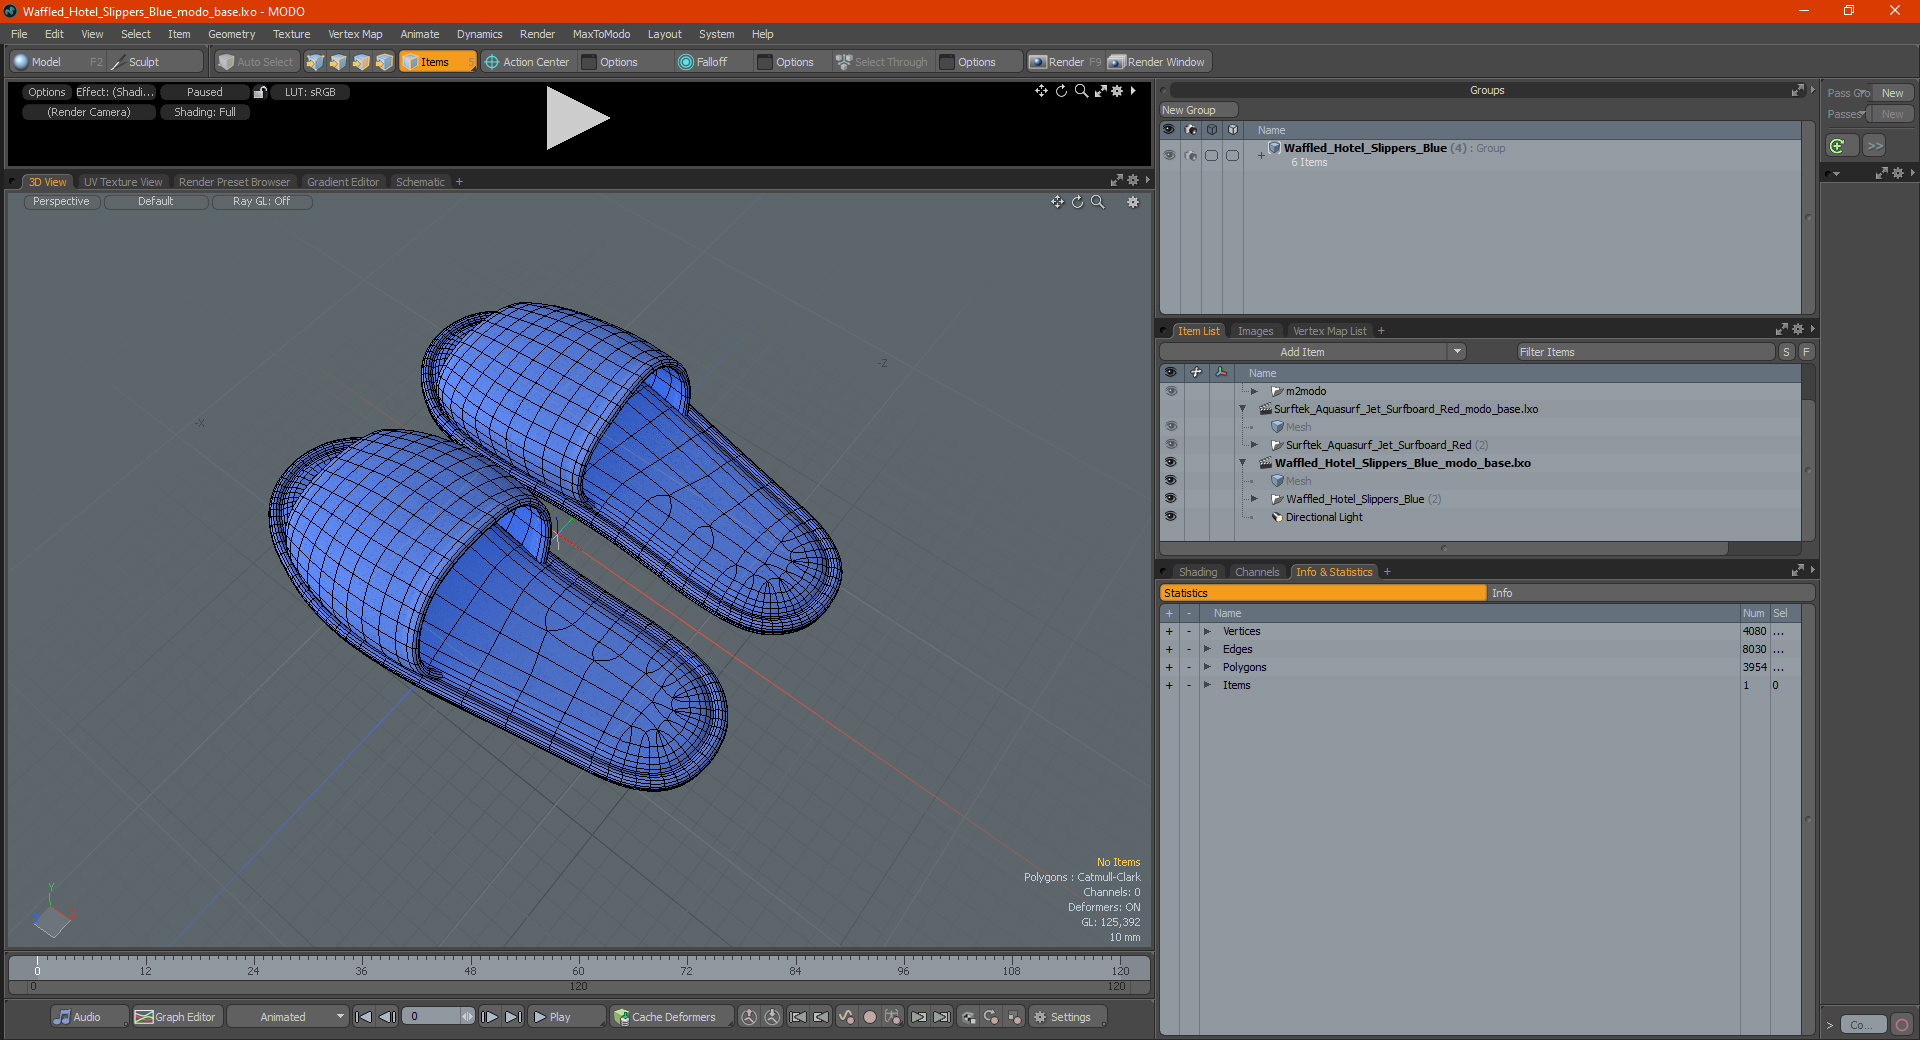Toggle visibility of m2modo item
The height and width of the screenshot is (1040, 1920).
pyautogui.click(x=1170, y=391)
